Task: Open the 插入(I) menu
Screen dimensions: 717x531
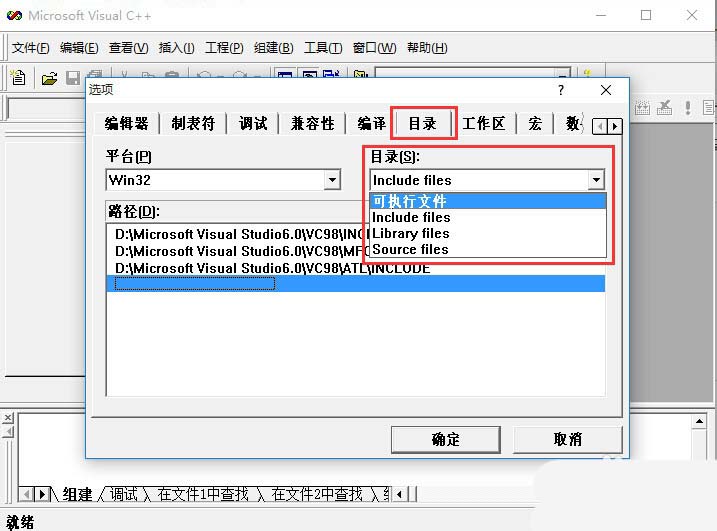Action: point(177,48)
